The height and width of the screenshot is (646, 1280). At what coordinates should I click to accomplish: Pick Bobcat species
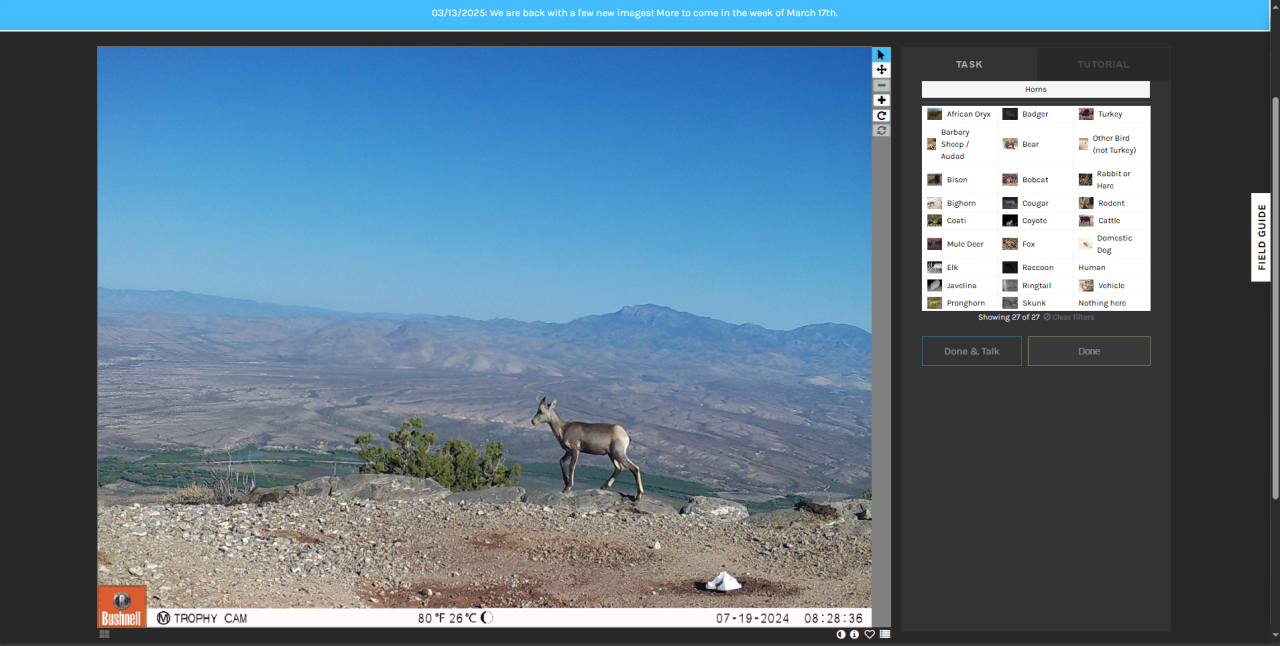point(1036,180)
